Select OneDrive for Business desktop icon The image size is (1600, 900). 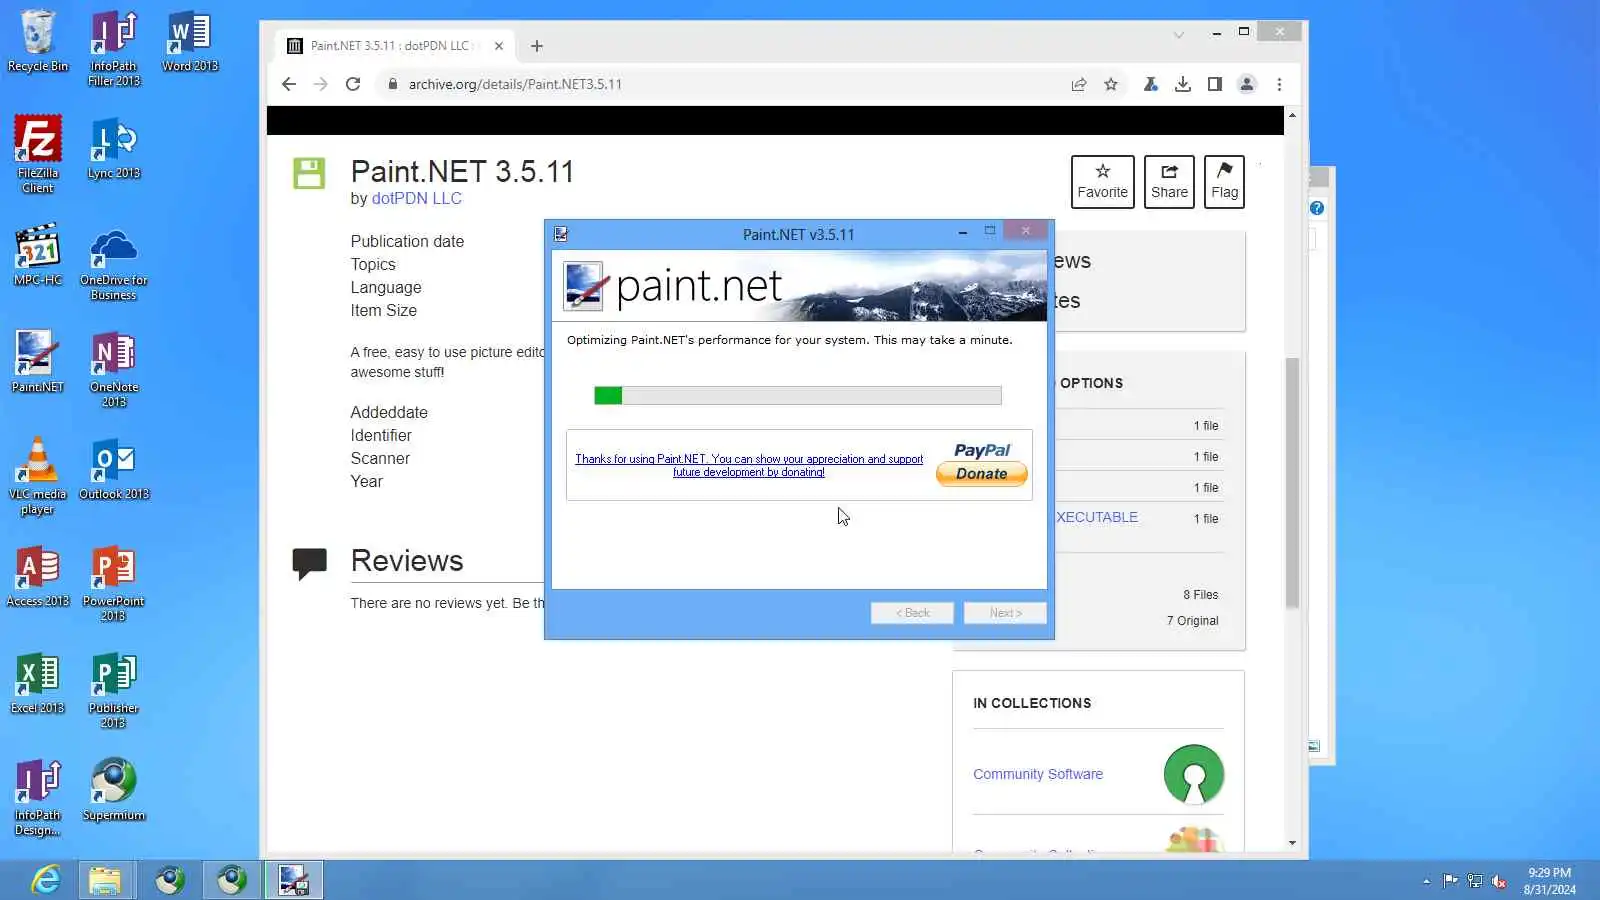(x=114, y=262)
